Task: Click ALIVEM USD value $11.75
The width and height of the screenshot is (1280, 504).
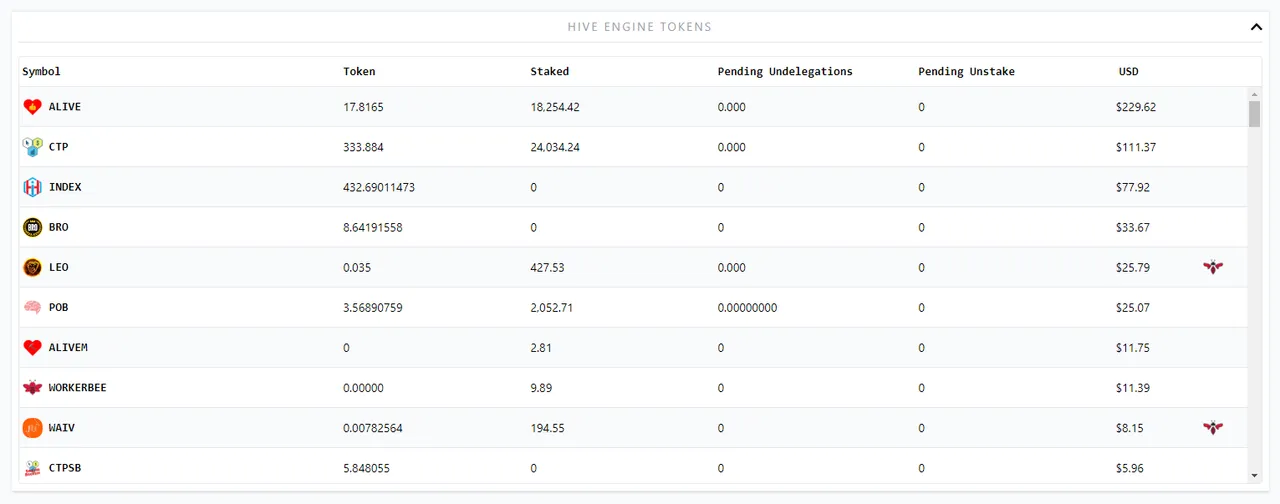Action: 1133,347
